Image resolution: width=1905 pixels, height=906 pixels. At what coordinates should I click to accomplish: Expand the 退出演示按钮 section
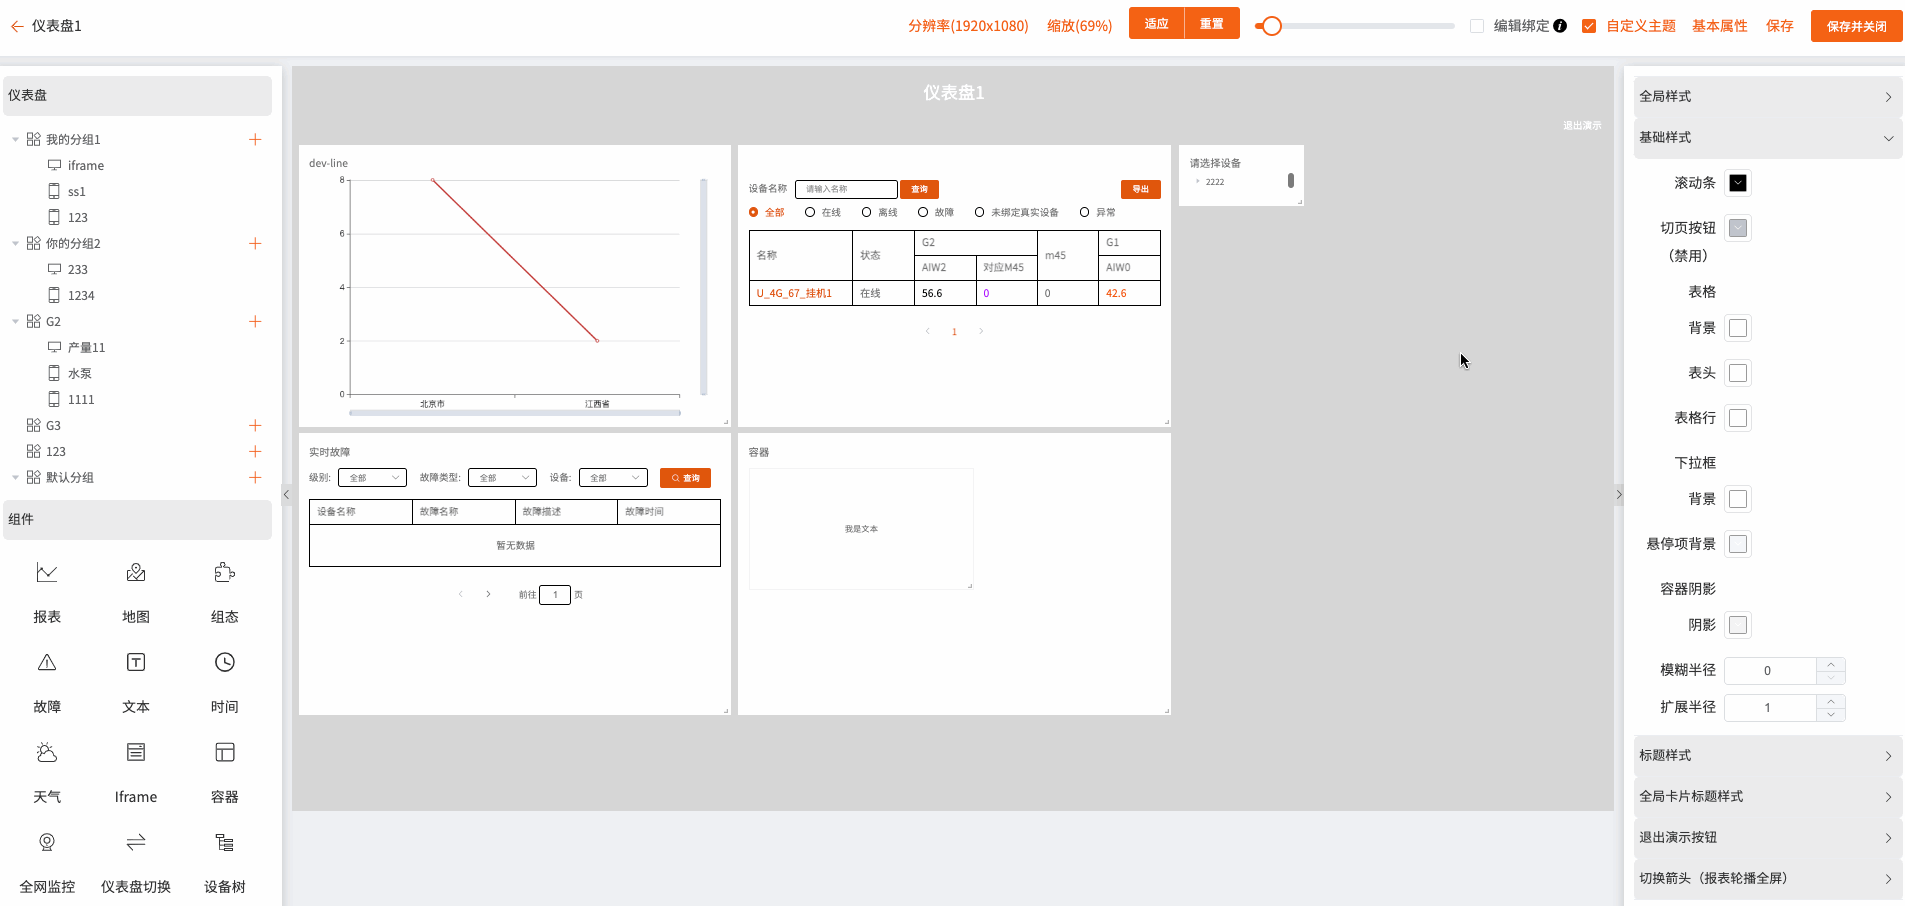(1768, 837)
